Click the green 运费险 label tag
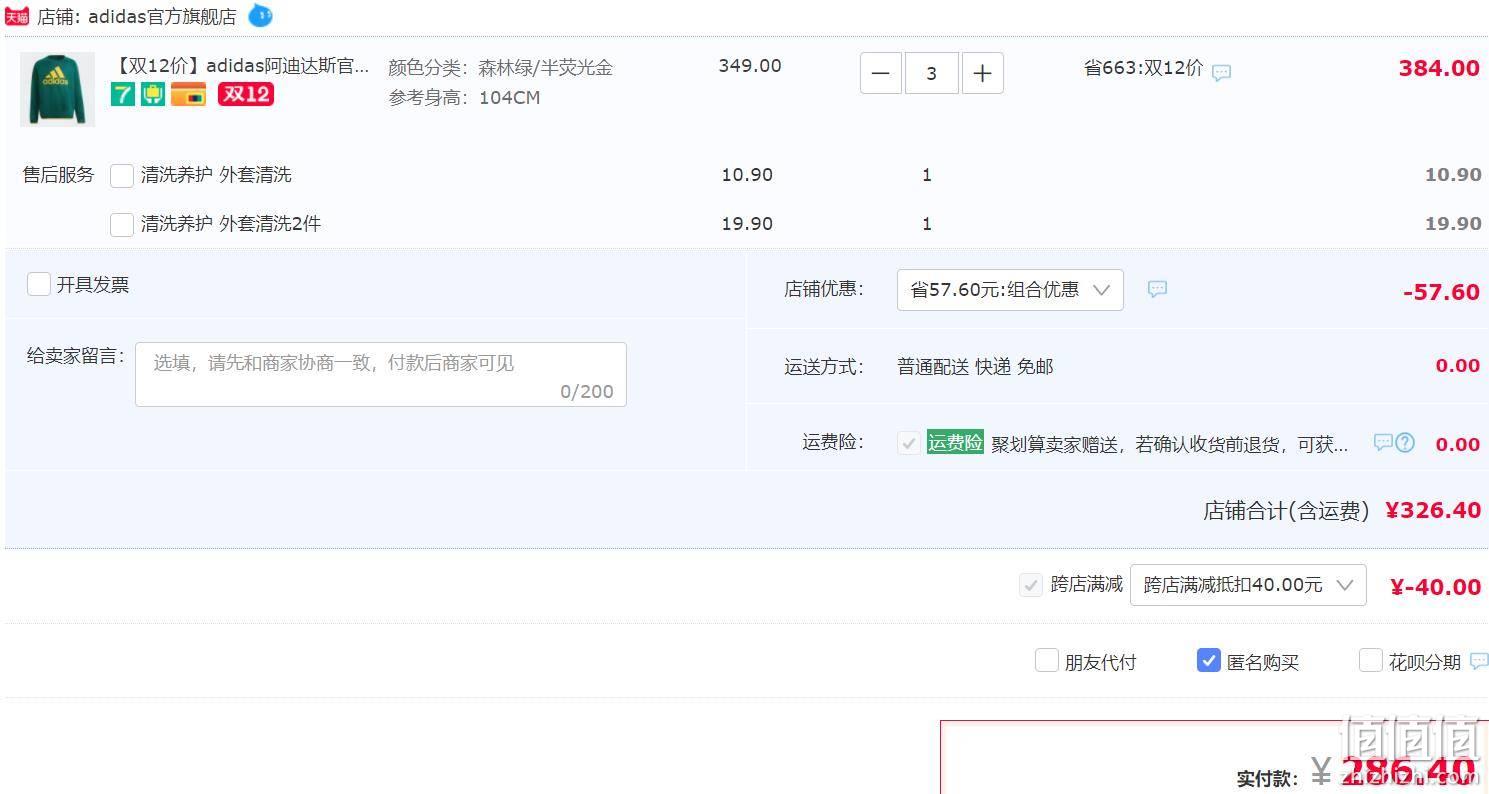1489x794 pixels. [955, 442]
